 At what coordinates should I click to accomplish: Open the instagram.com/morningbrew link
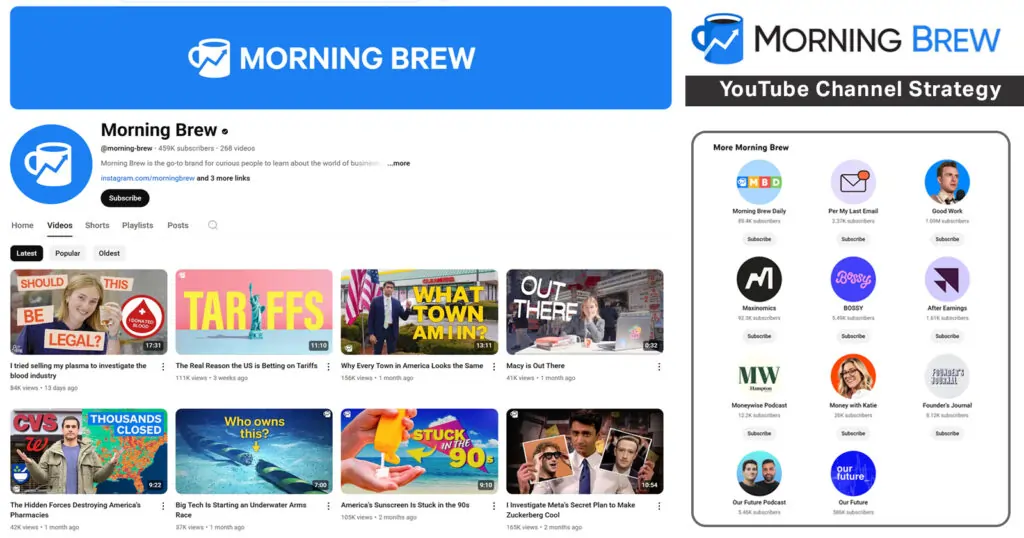tap(147, 178)
